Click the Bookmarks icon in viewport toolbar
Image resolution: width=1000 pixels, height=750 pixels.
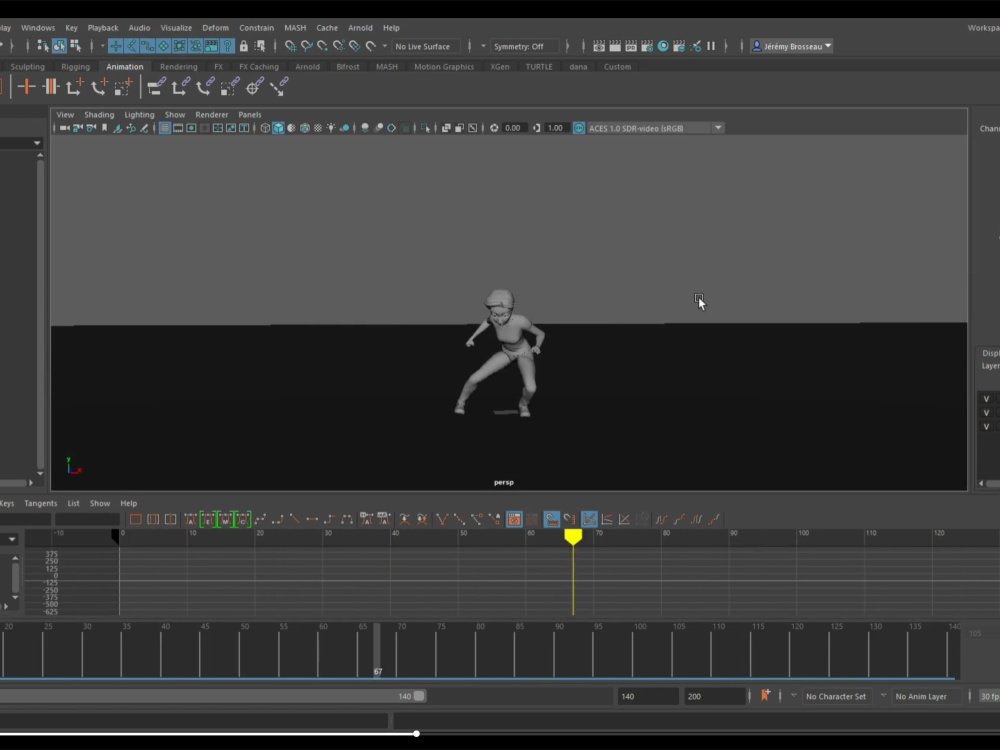click(x=105, y=128)
